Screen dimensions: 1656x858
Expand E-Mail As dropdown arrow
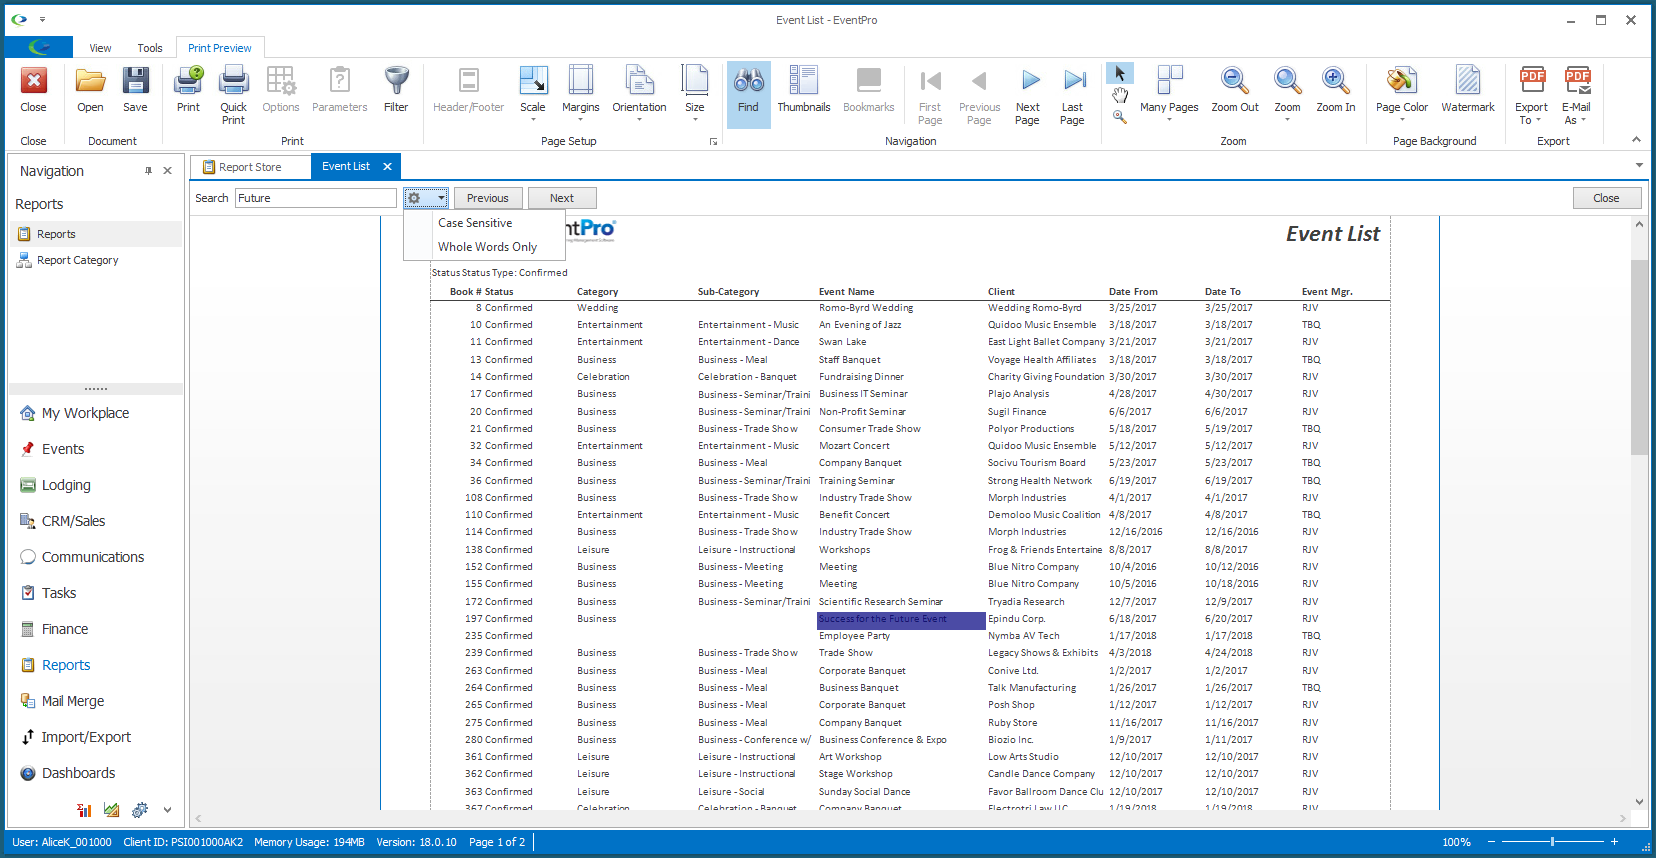1583,121
